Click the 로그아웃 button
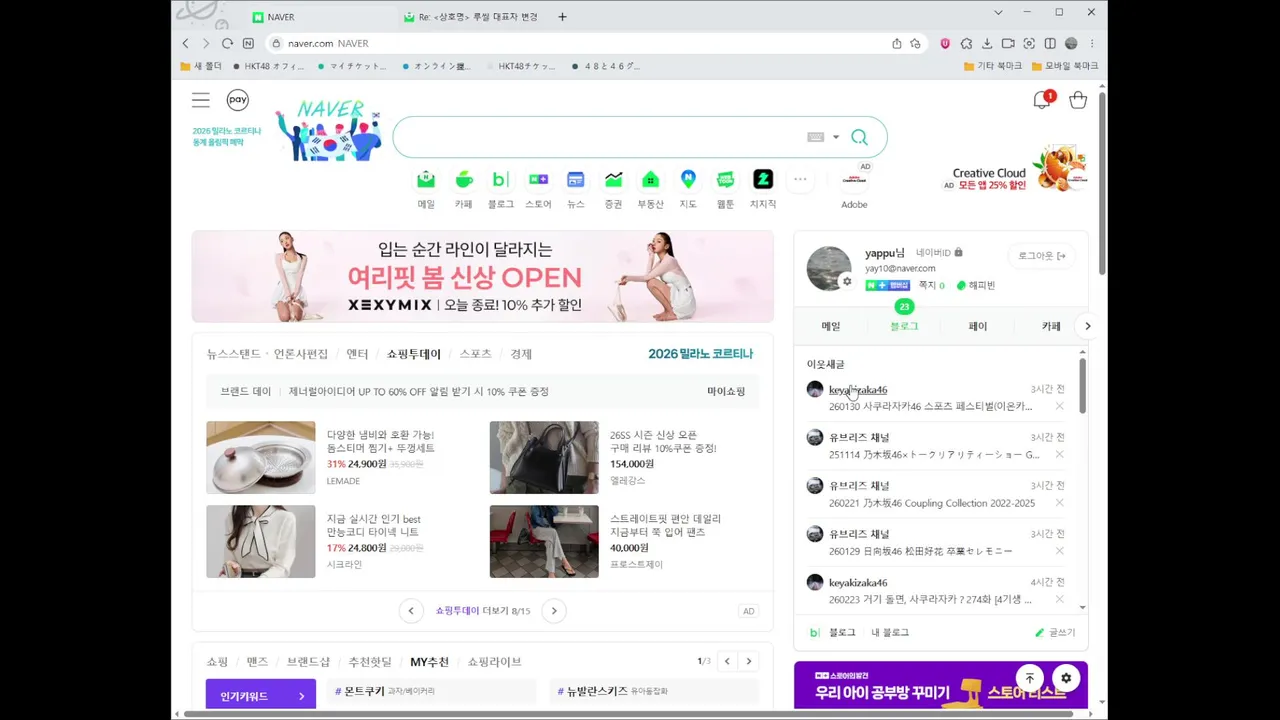This screenshot has width=1280, height=720. [1042, 256]
